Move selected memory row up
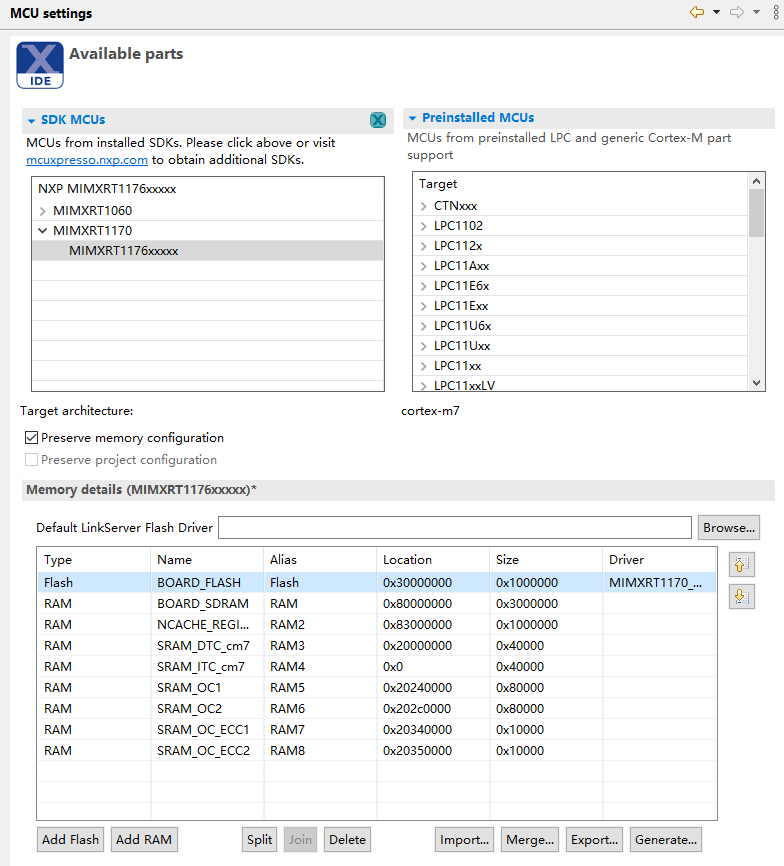This screenshot has width=784, height=866. pyautogui.click(x=741, y=565)
